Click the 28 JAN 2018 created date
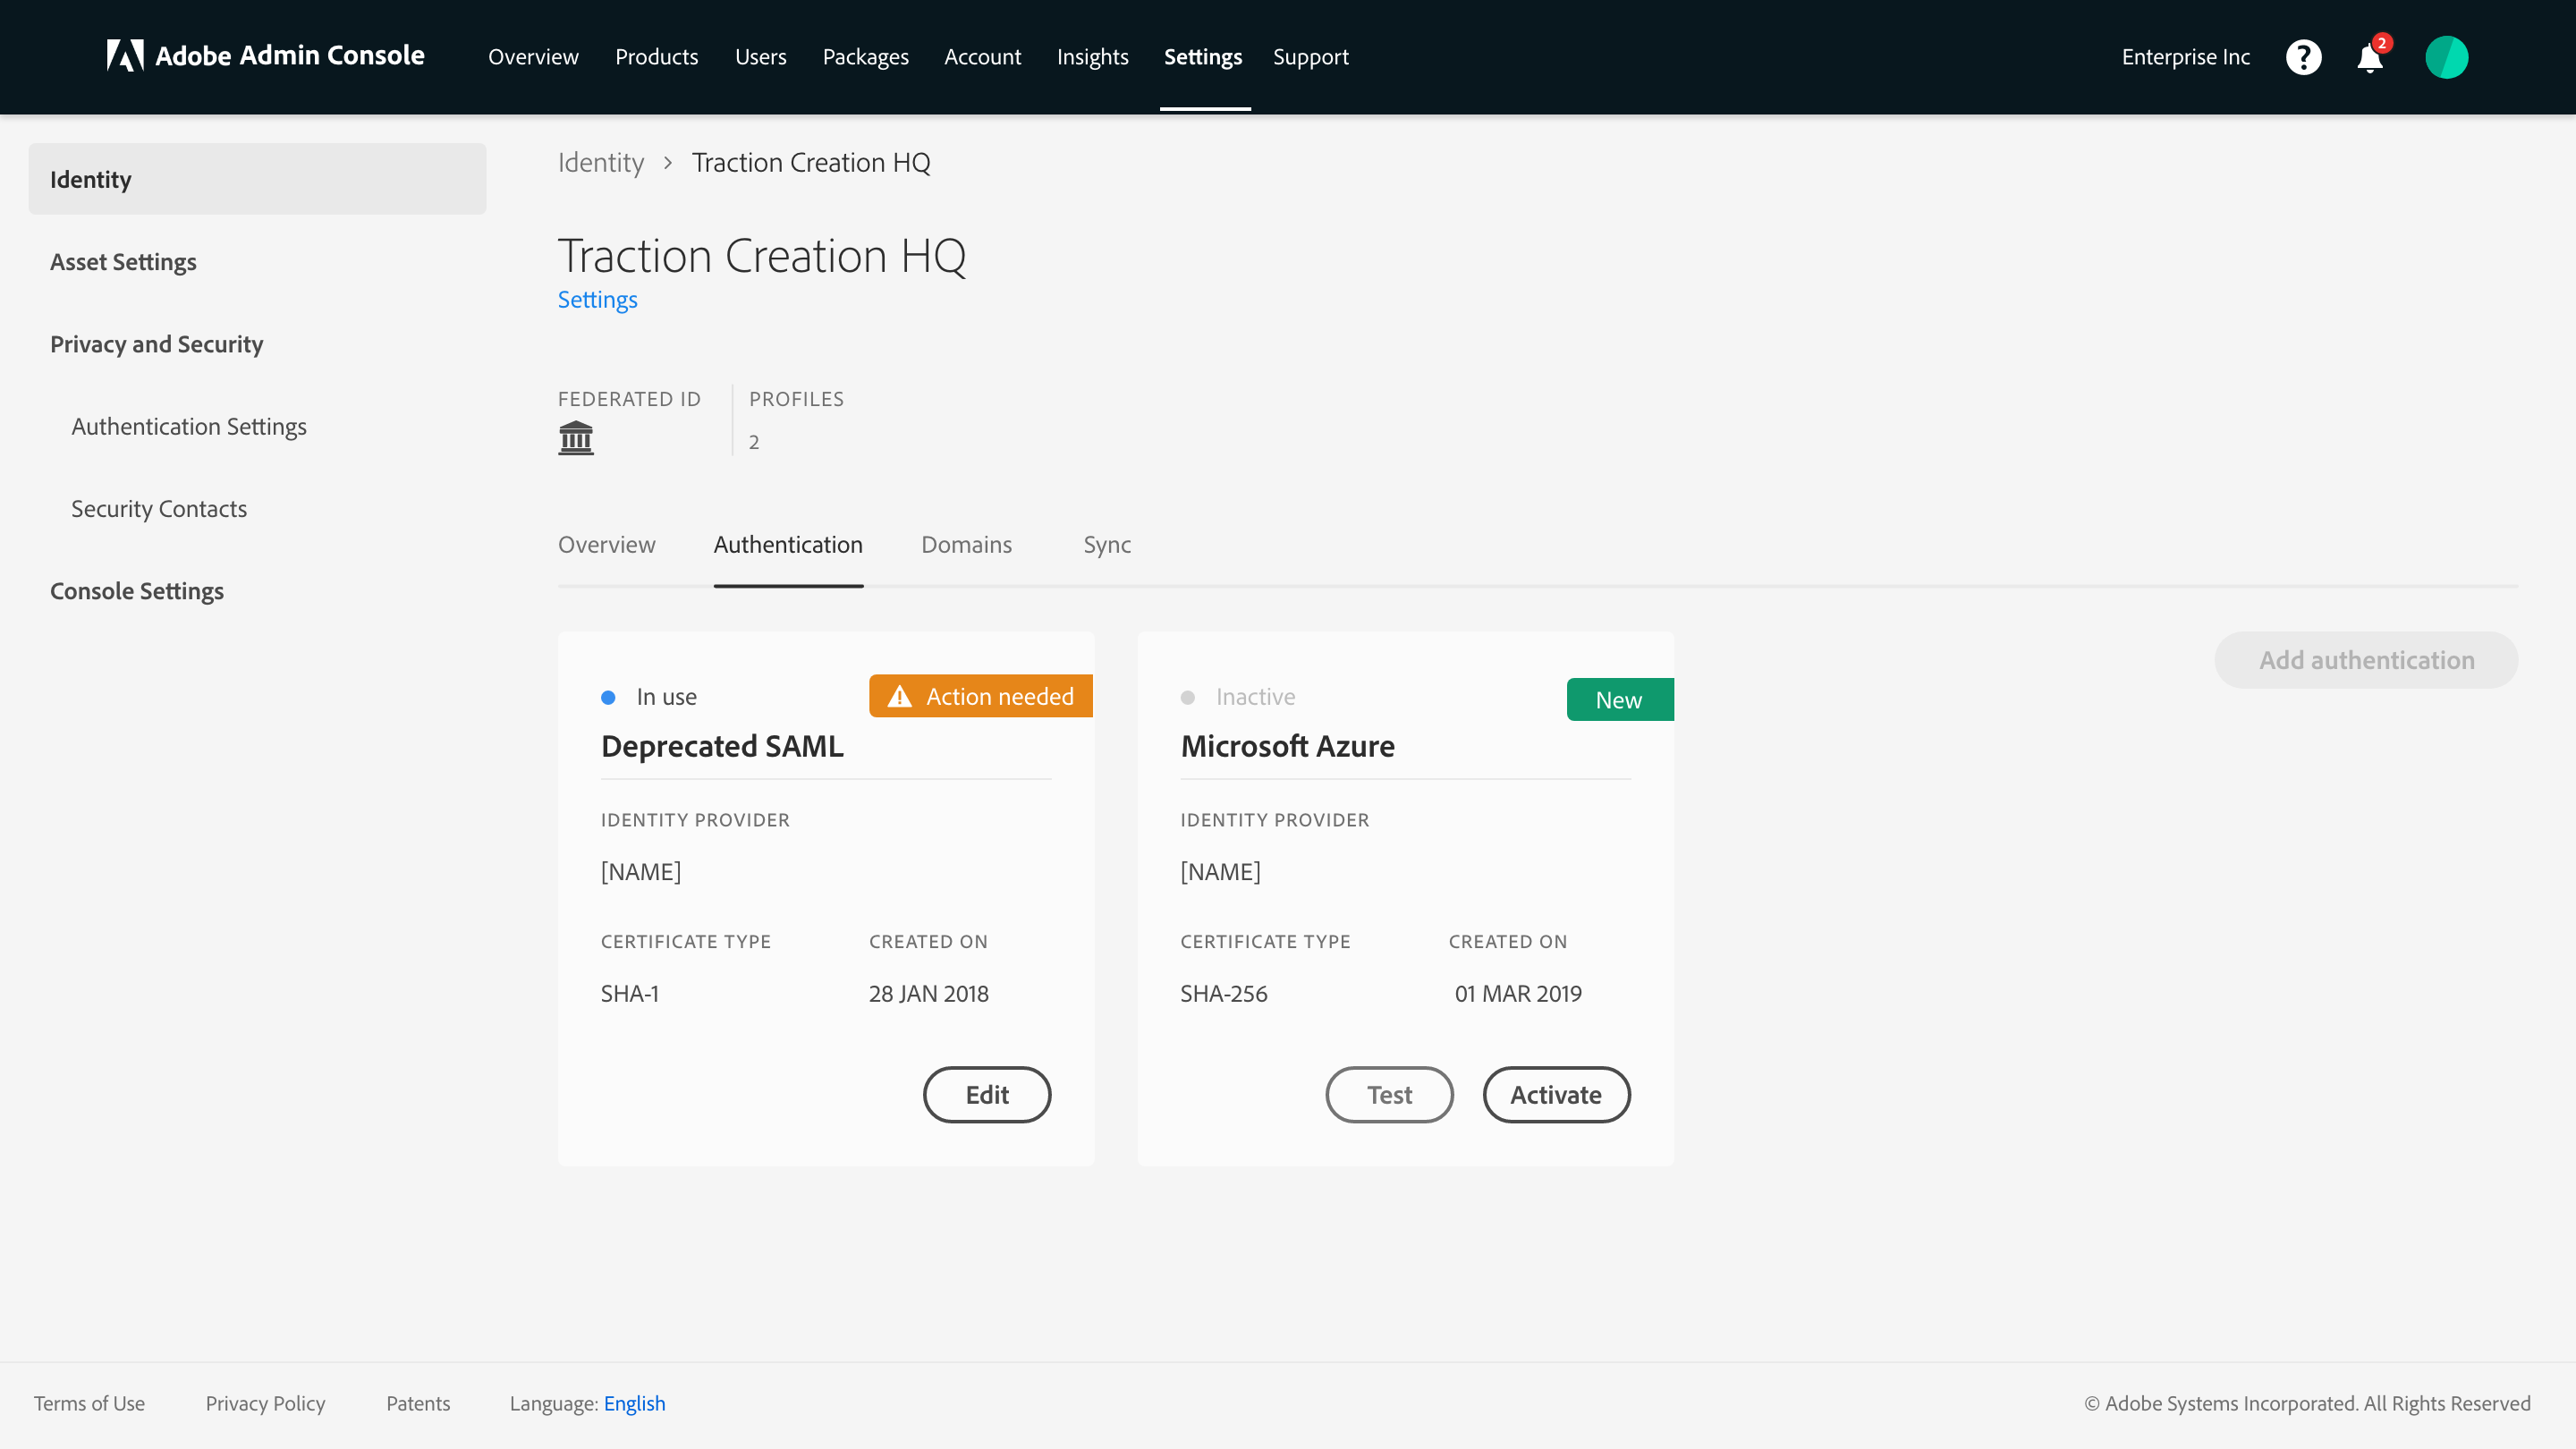 (929, 993)
